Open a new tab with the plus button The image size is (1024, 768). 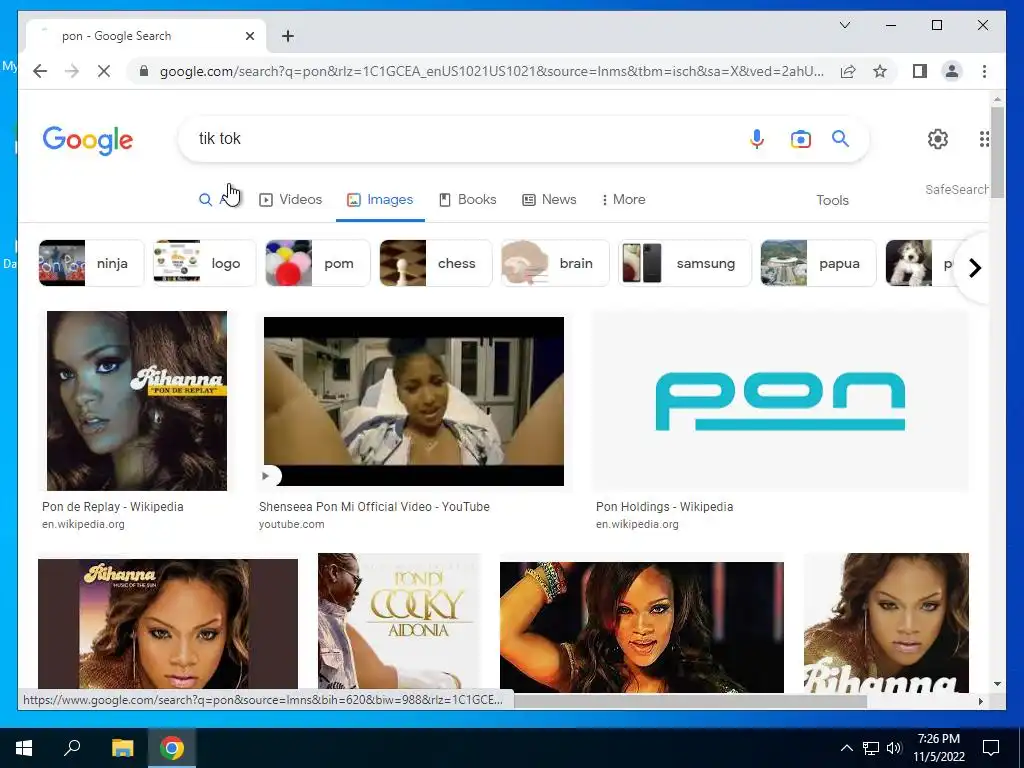(288, 36)
